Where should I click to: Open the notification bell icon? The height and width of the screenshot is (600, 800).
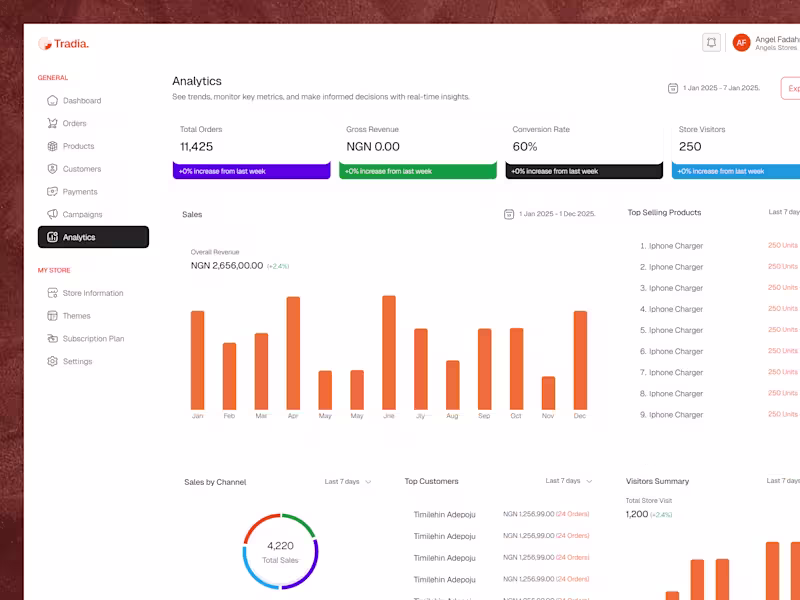tap(712, 42)
